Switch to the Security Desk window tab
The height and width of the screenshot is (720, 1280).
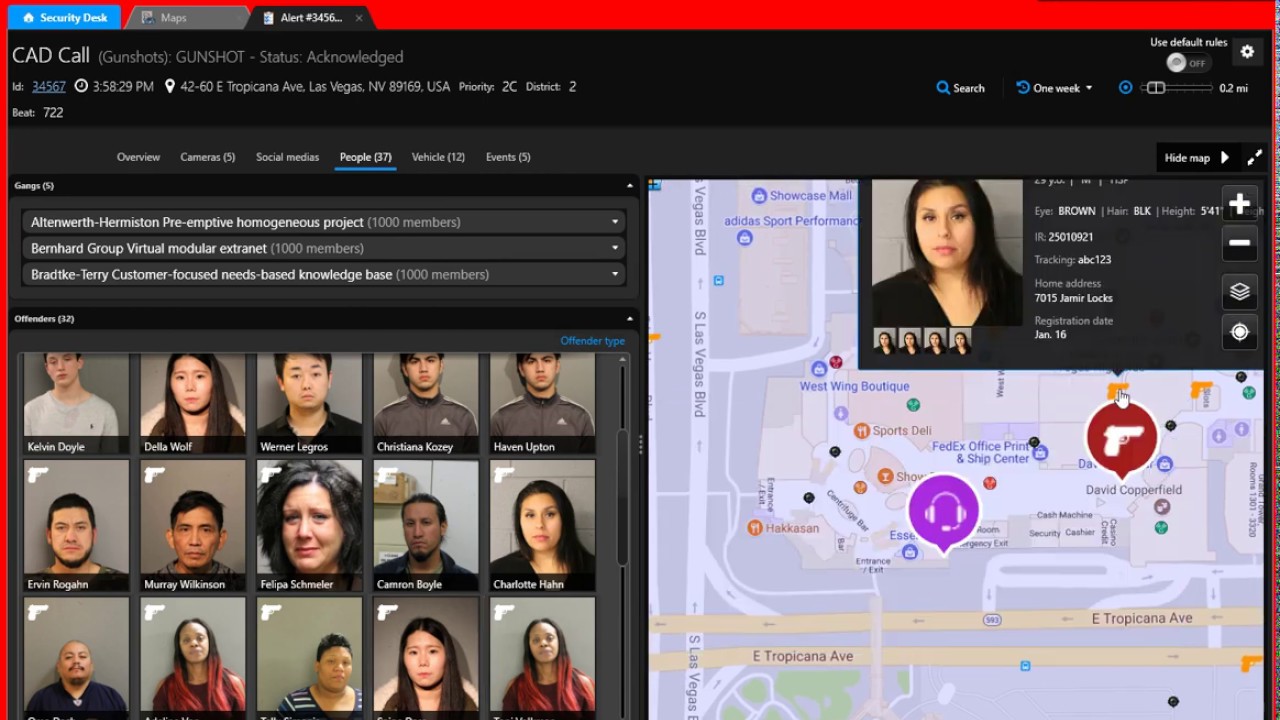(x=65, y=18)
